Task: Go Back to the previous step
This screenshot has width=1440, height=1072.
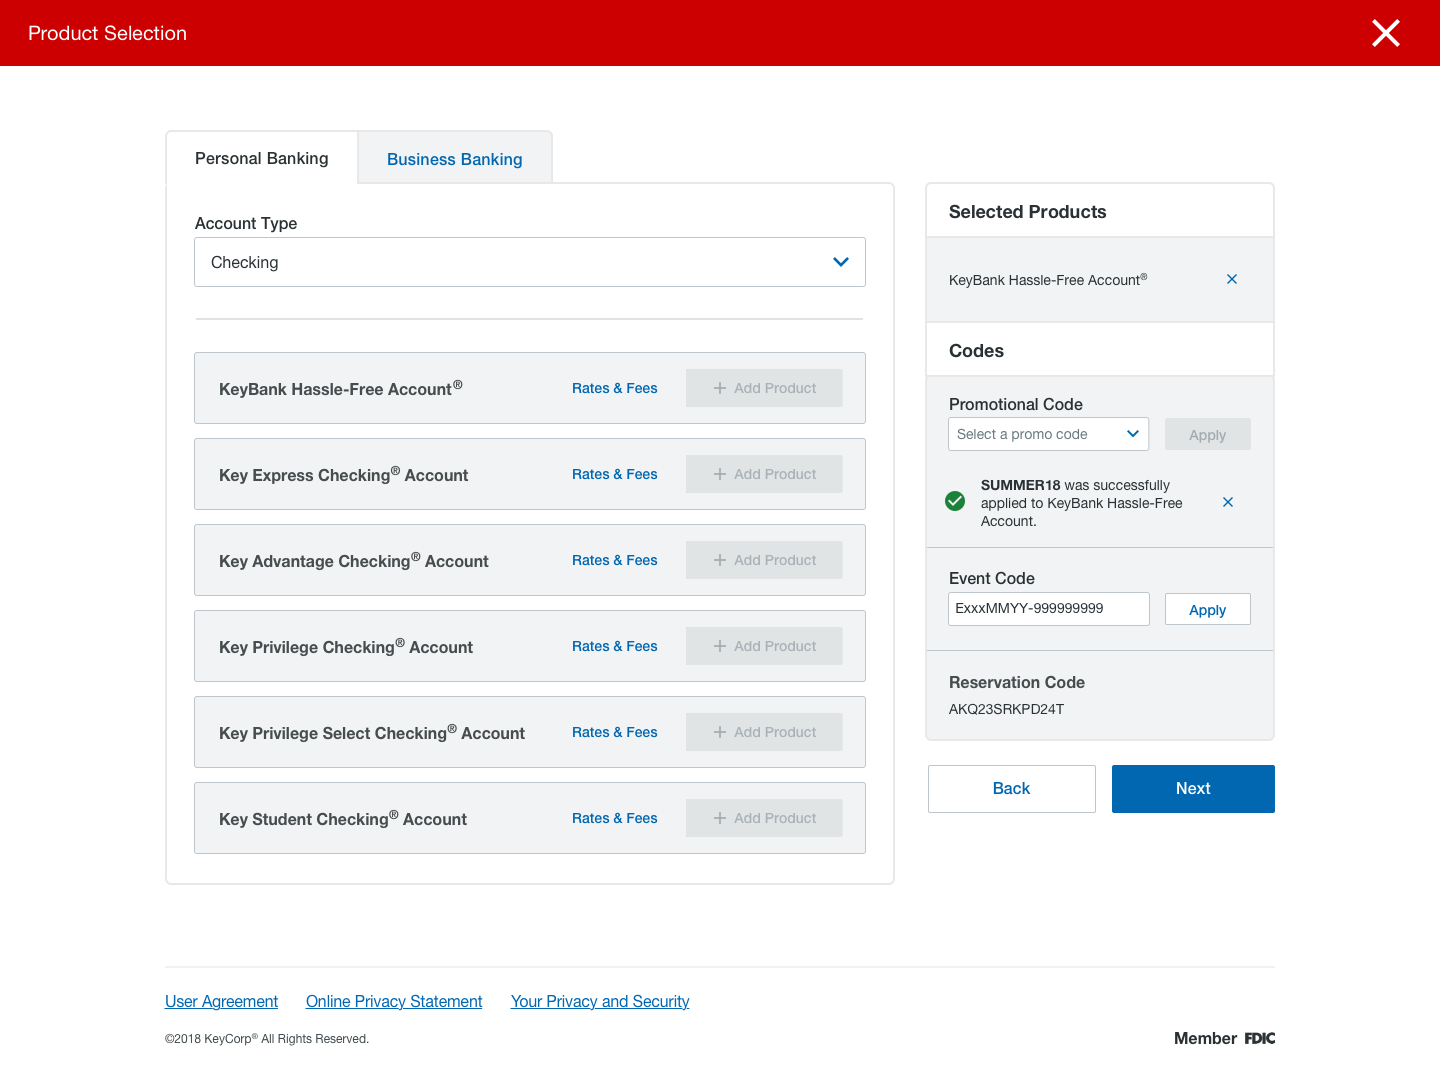Action: pos(1011,789)
